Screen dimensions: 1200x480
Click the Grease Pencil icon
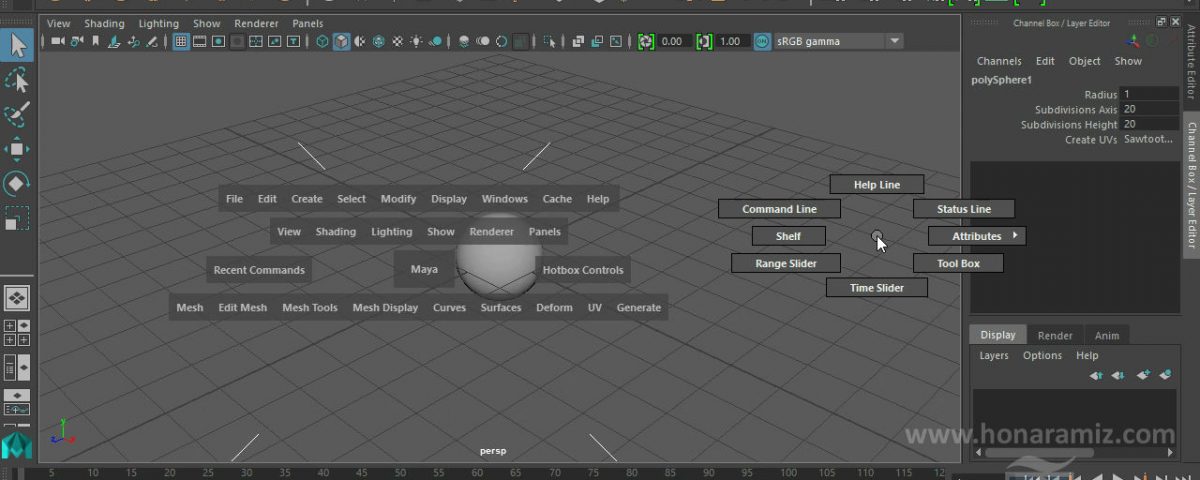point(151,41)
